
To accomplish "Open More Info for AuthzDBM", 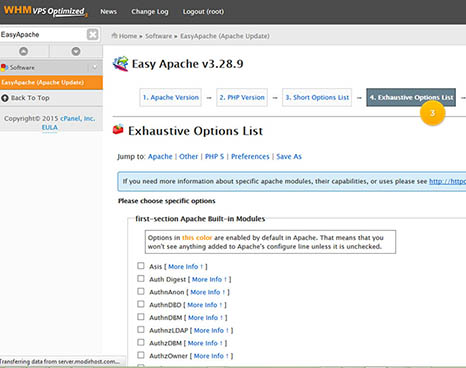I will 205,343.
